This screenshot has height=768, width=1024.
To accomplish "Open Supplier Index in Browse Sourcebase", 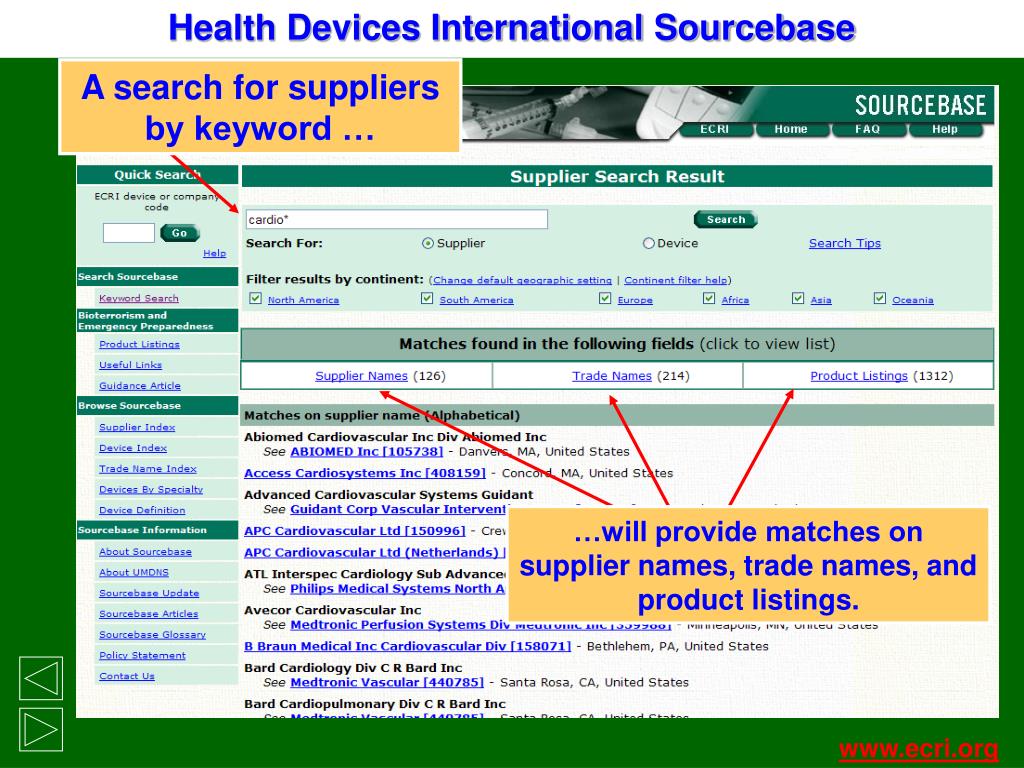I will pyautogui.click(x=137, y=427).
